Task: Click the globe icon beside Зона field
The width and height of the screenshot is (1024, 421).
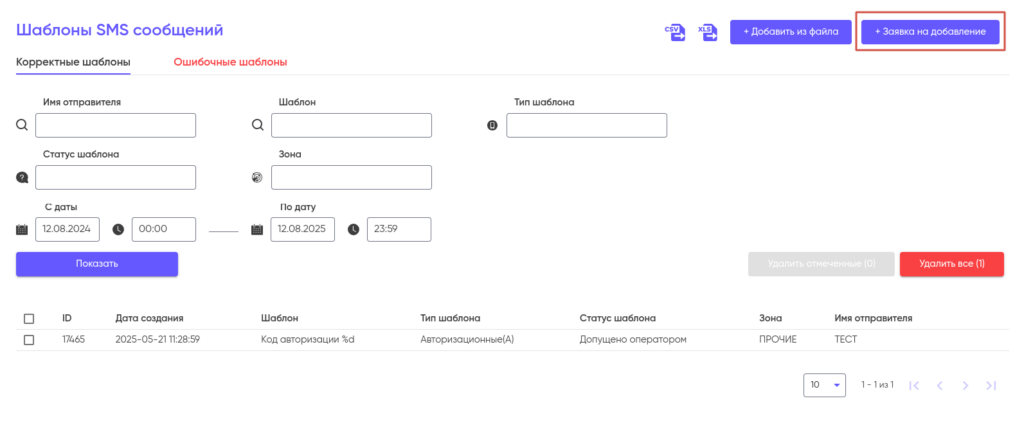Action: pyautogui.click(x=257, y=178)
